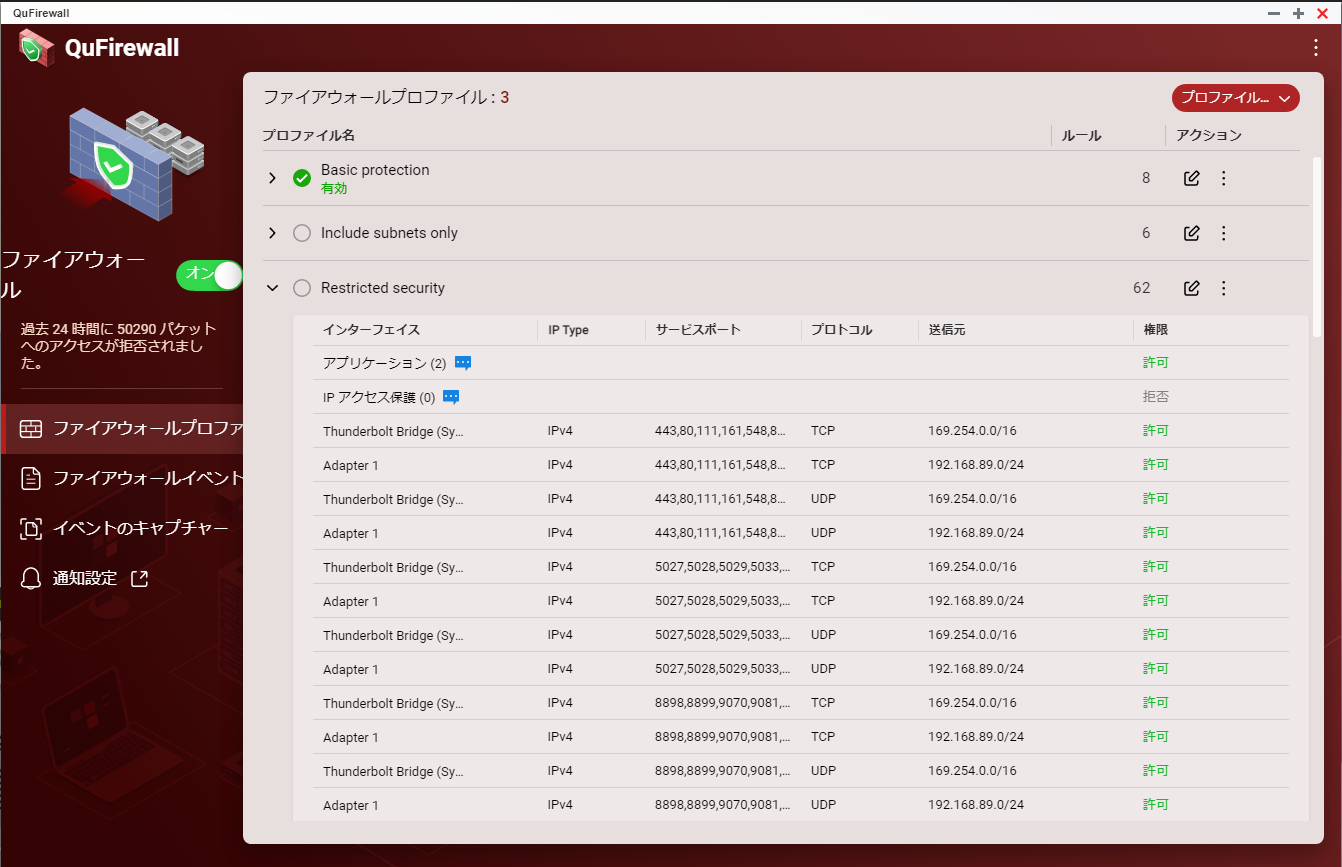Viewport: 1342px width, 867px height.
Task: Click the ルール column header
Action: point(1081,135)
